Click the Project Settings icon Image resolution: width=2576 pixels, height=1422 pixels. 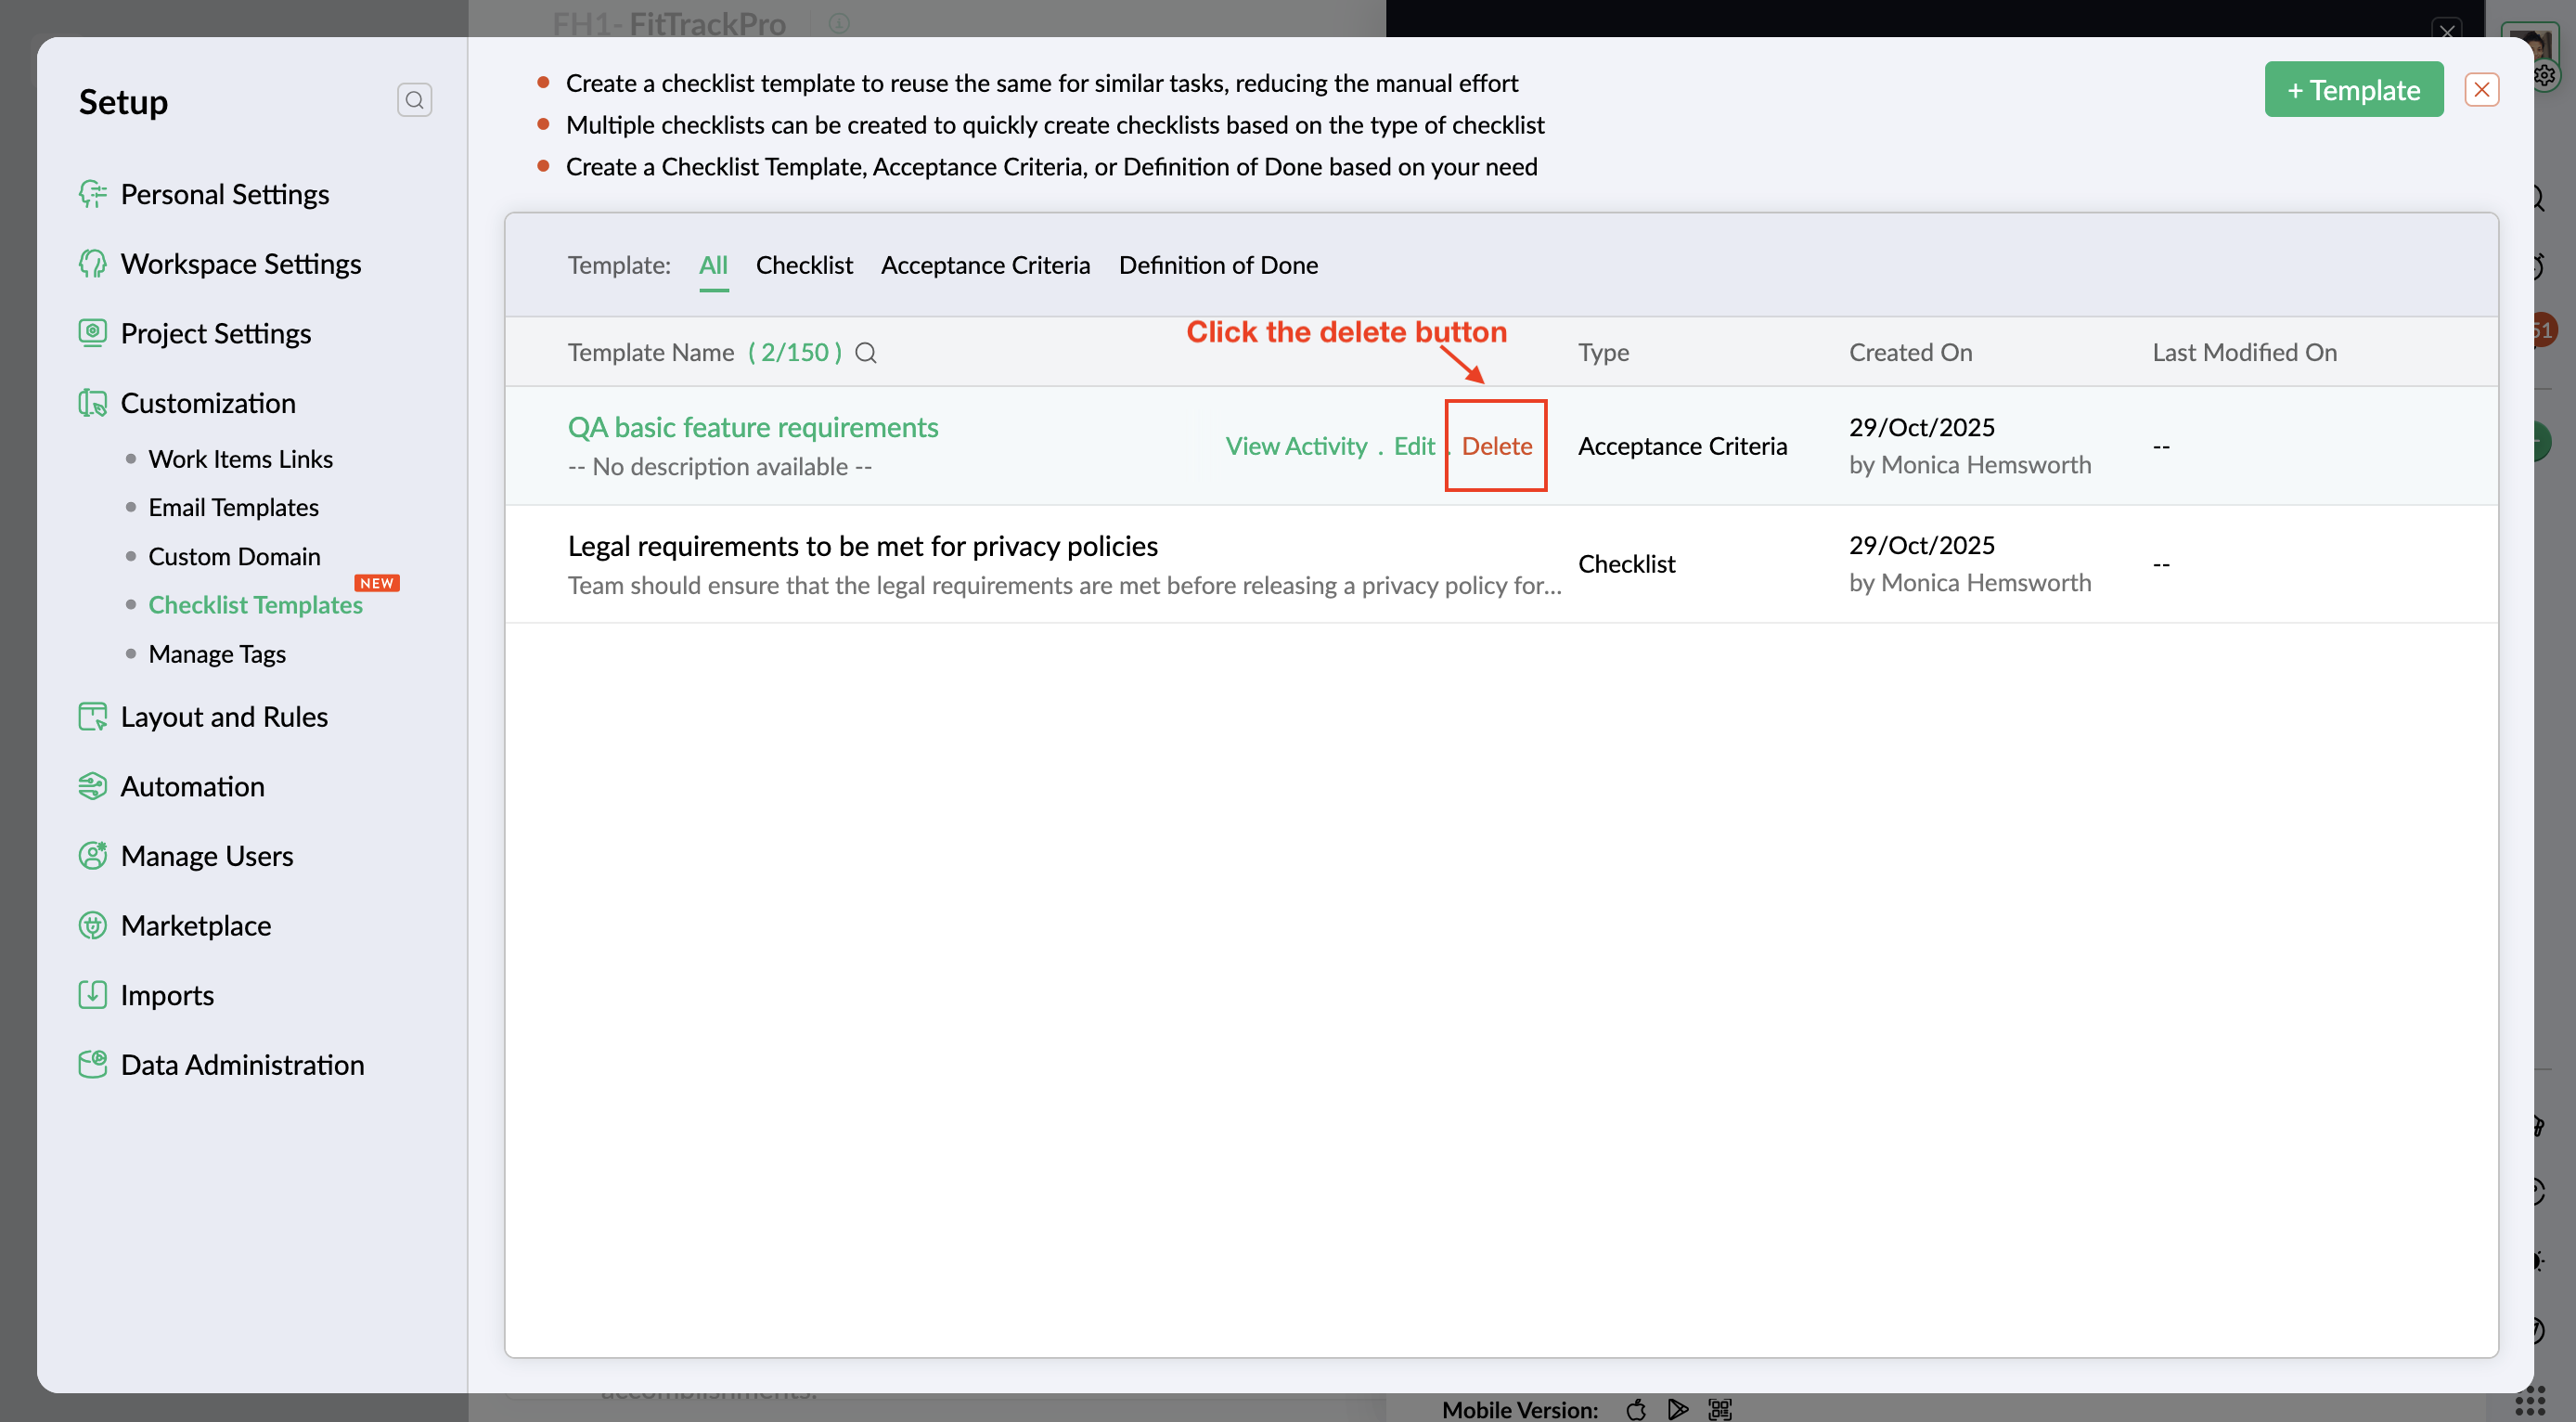[x=92, y=333]
